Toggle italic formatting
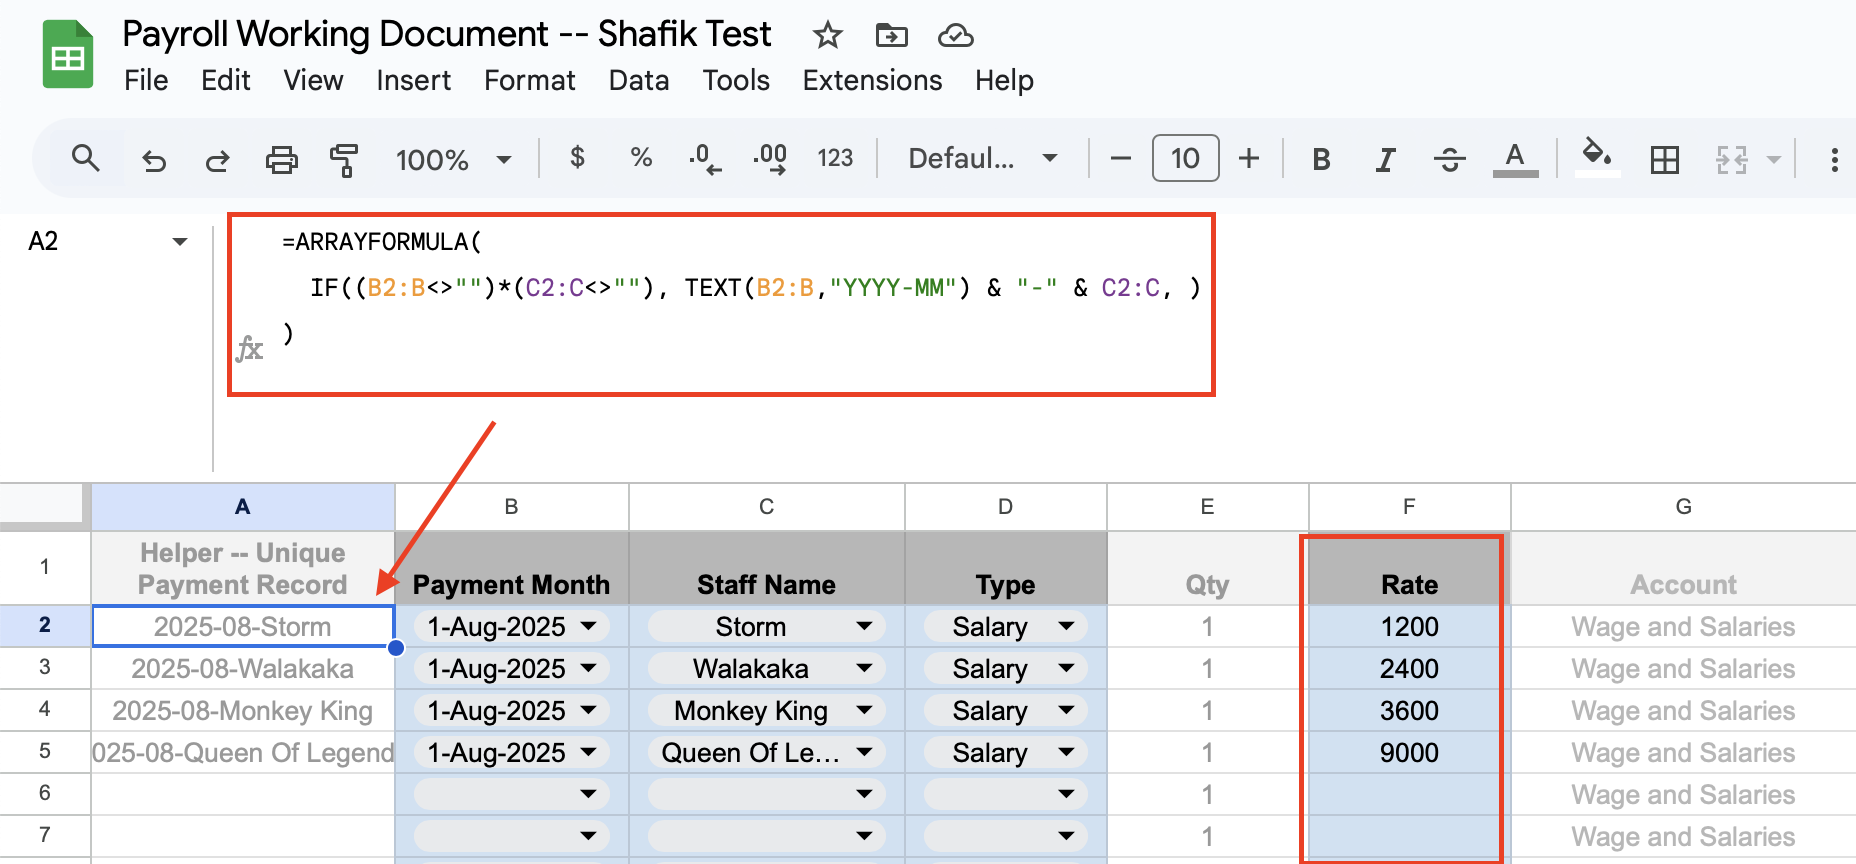 pyautogui.click(x=1385, y=159)
